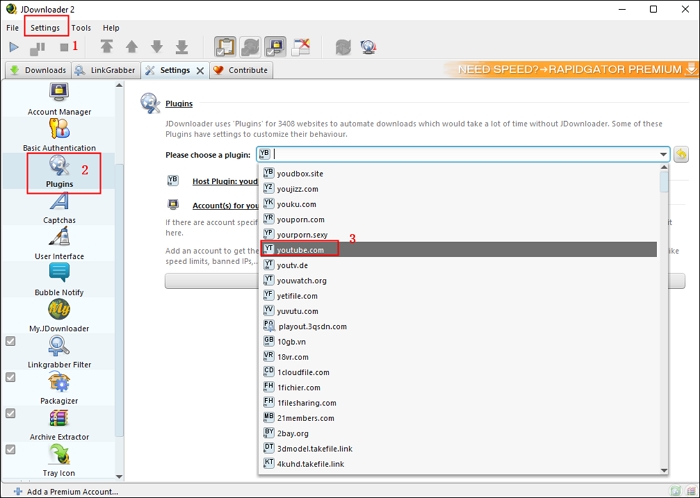This screenshot has width=700, height=498.
Task: Open Basic Authentication settings section
Action: (x=59, y=135)
